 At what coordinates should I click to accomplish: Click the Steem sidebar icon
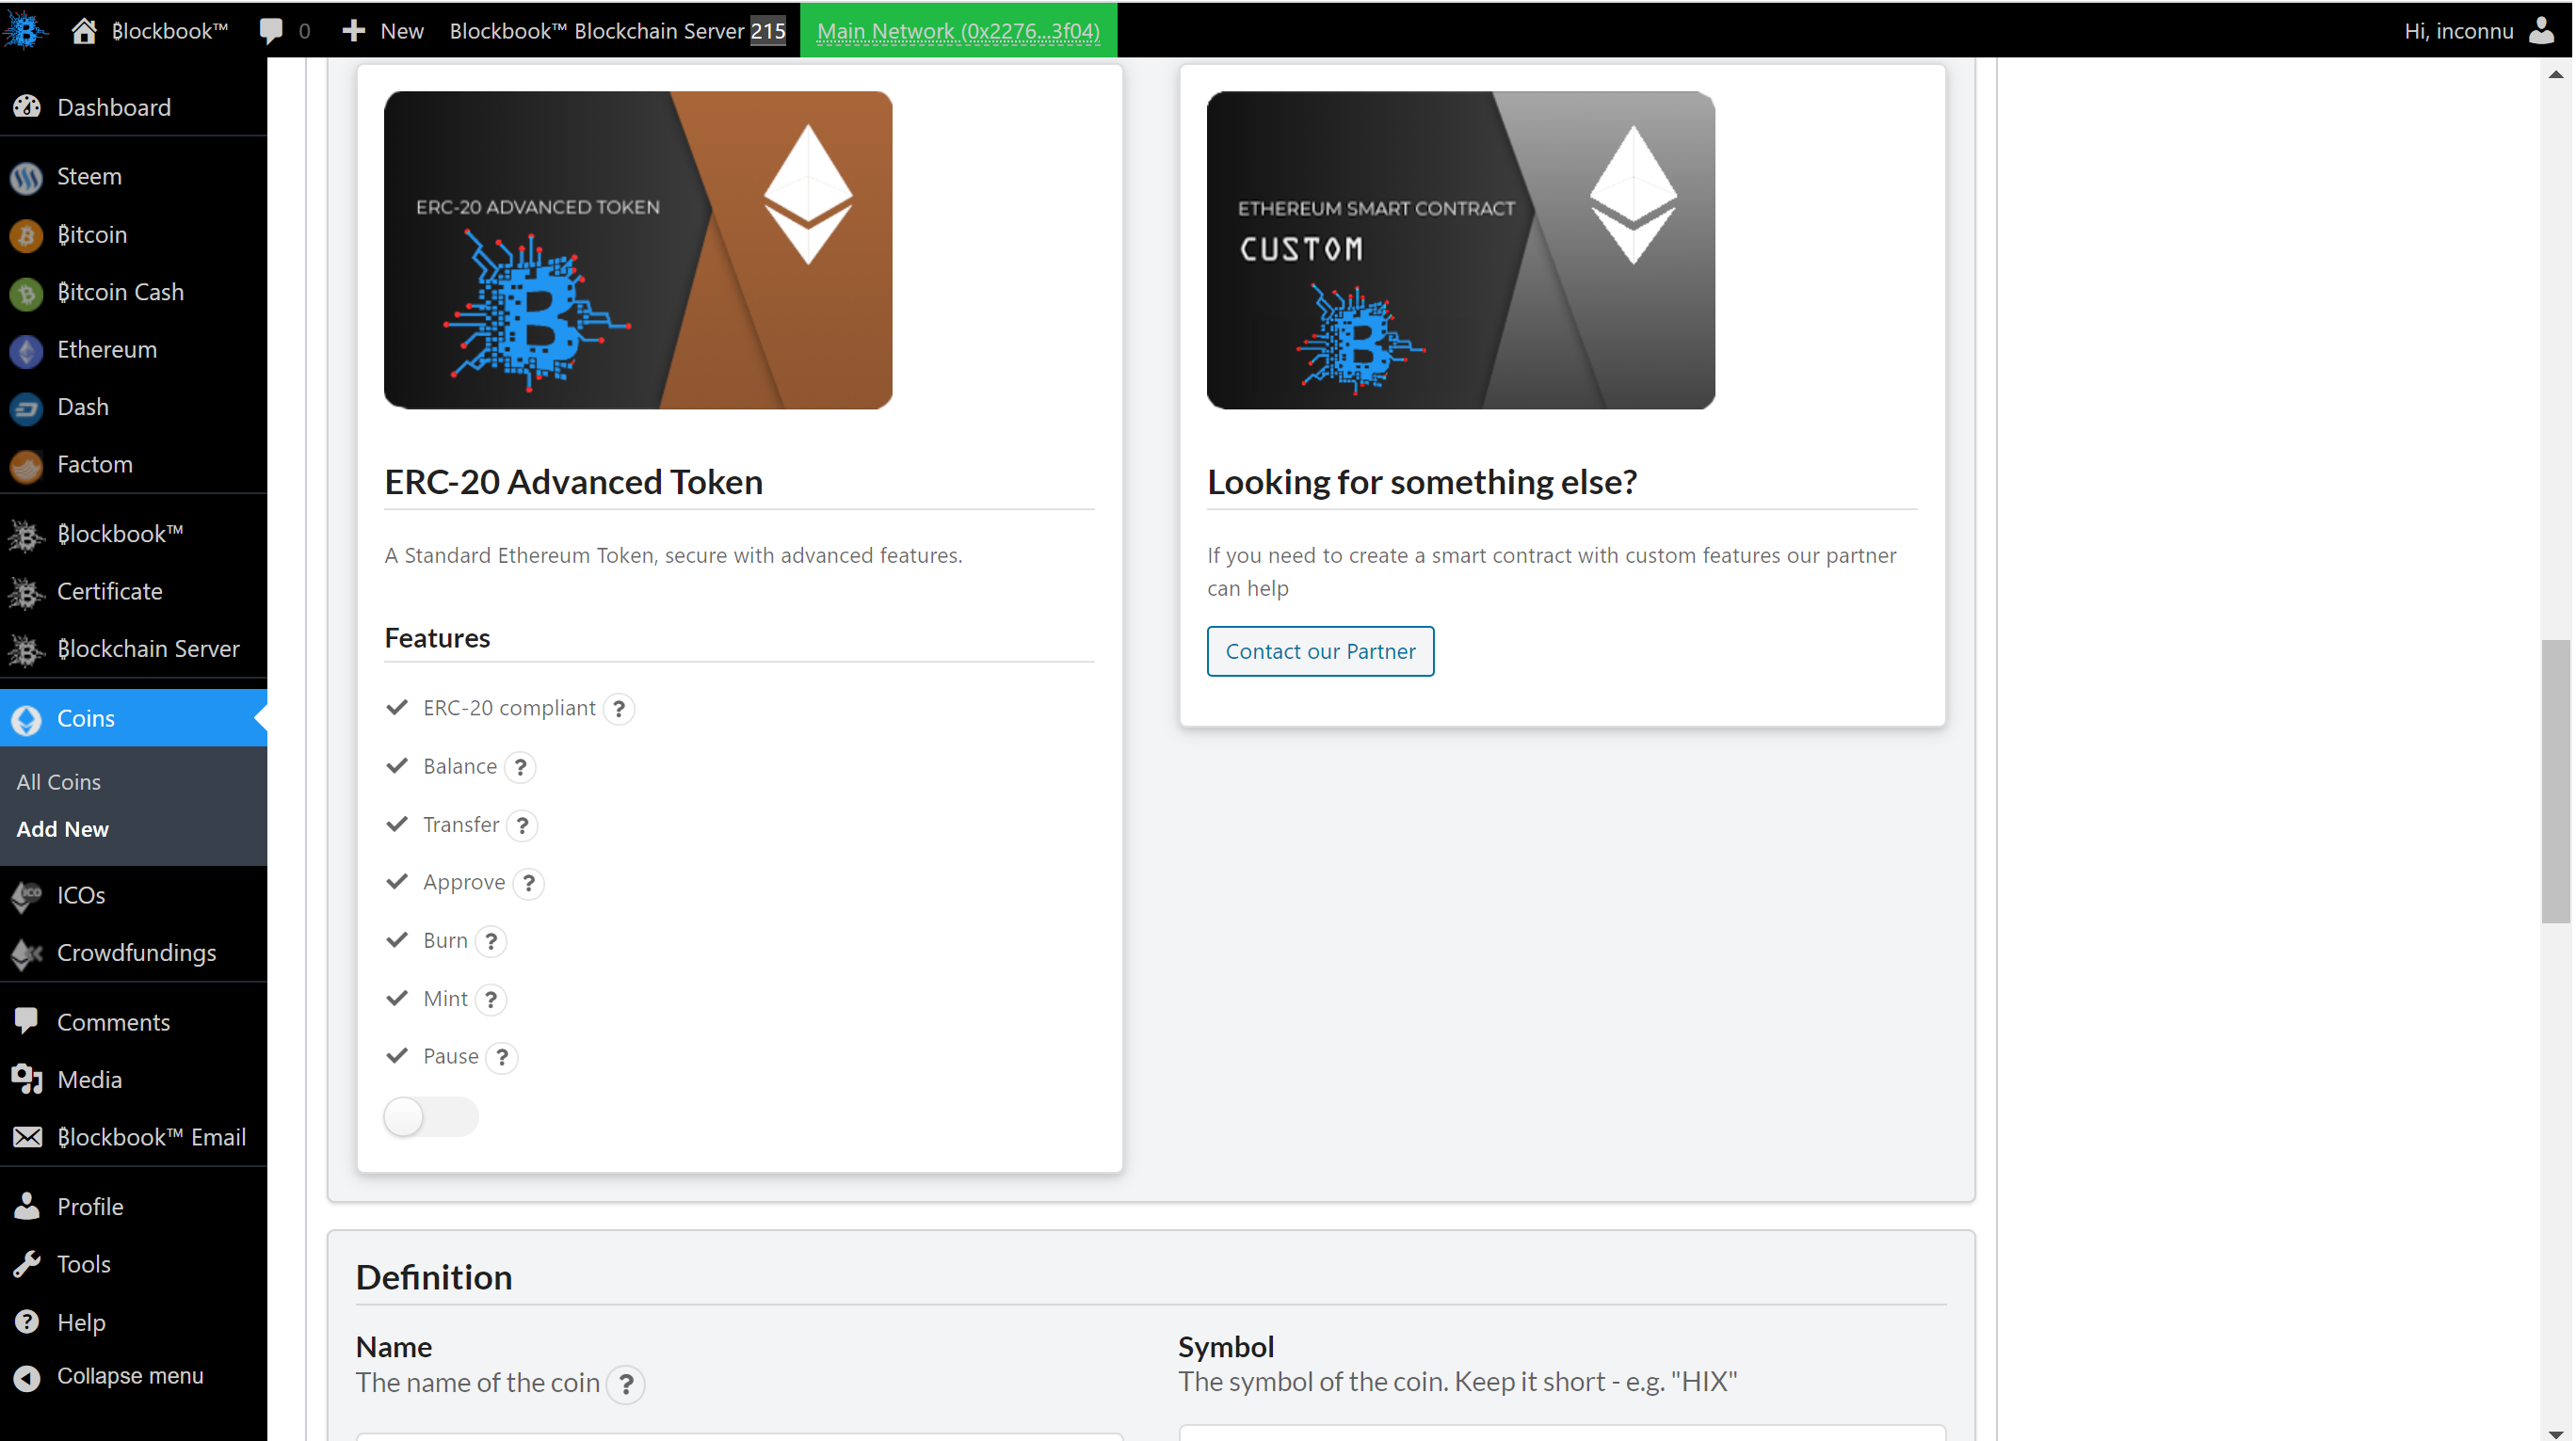pos(27,177)
